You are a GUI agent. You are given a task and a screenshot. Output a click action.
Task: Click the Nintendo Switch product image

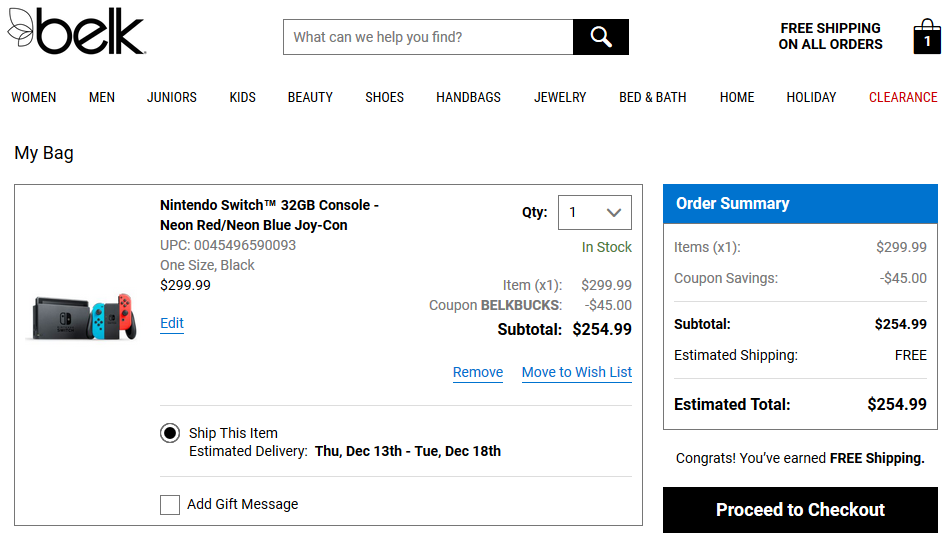coord(84,317)
